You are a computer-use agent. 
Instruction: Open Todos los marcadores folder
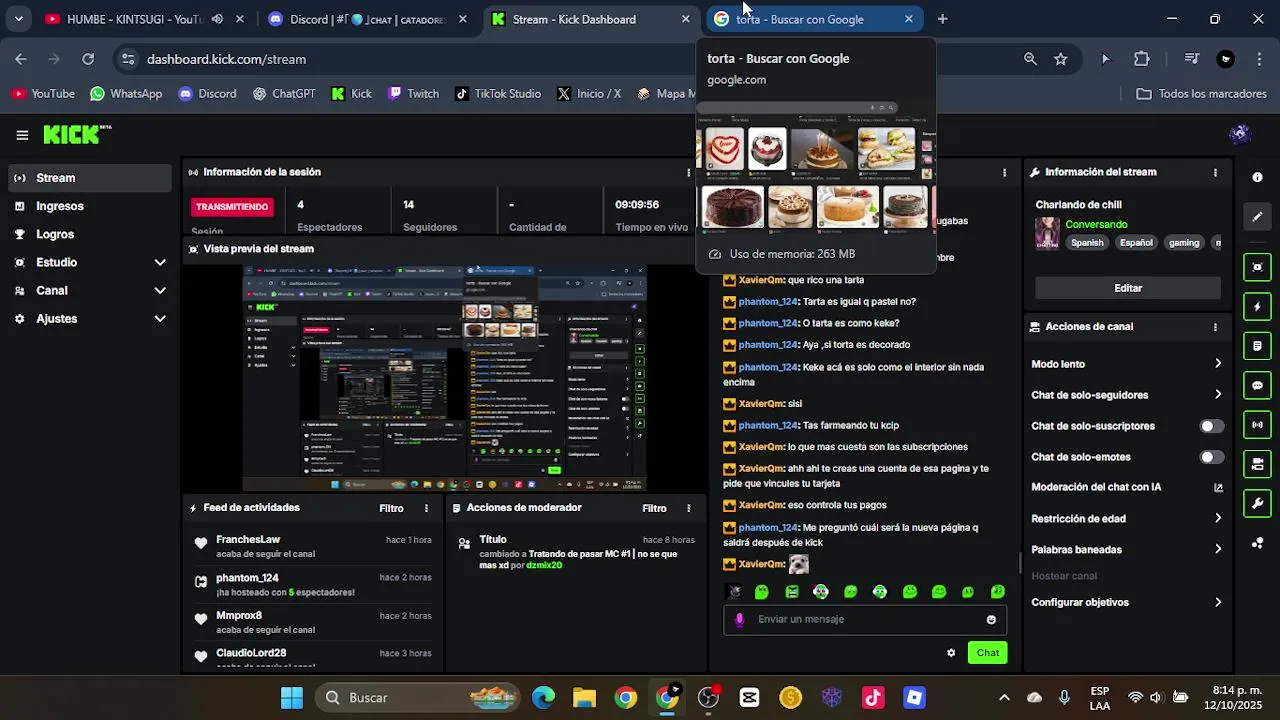click(x=1201, y=94)
